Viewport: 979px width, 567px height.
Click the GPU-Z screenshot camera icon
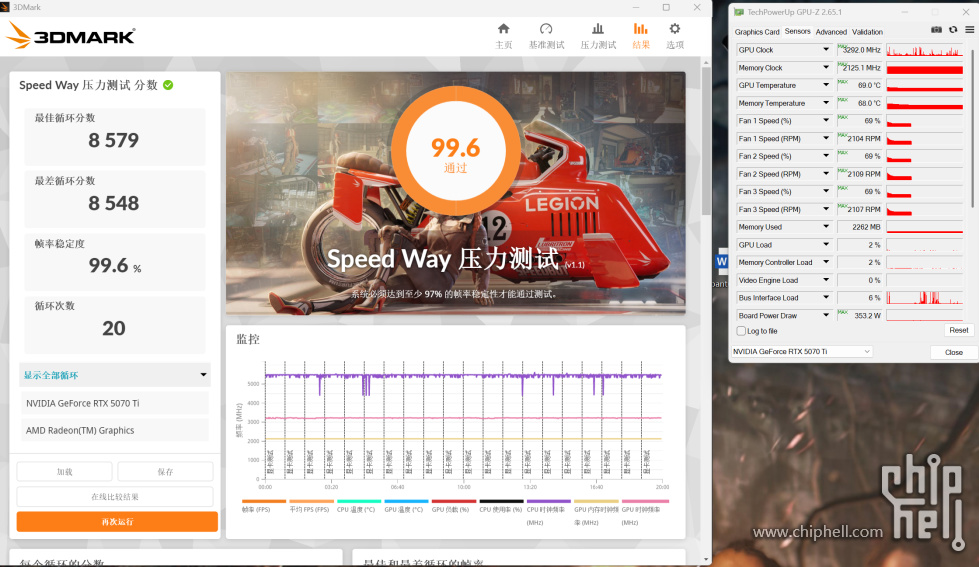click(936, 30)
